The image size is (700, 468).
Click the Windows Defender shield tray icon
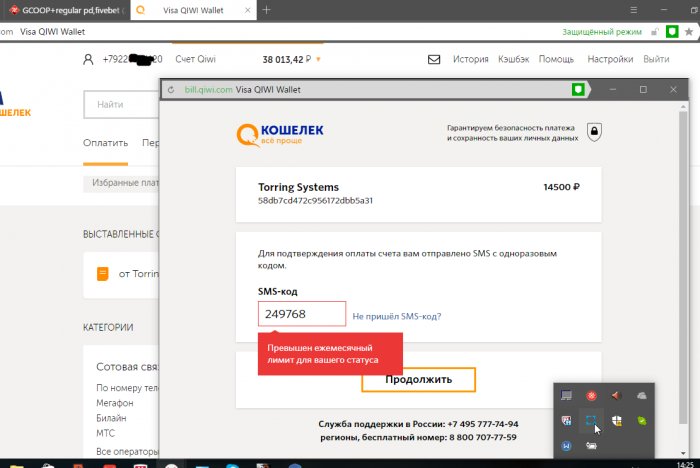(617, 420)
